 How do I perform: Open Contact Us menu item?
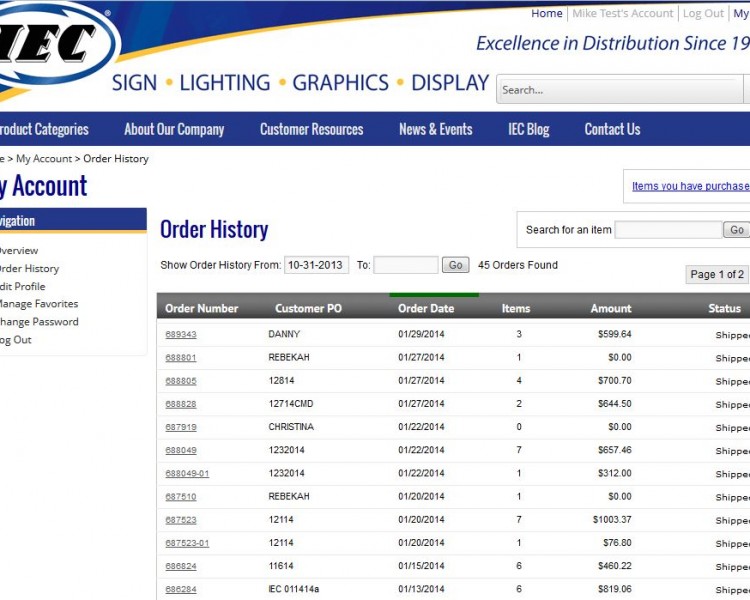[x=612, y=129]
